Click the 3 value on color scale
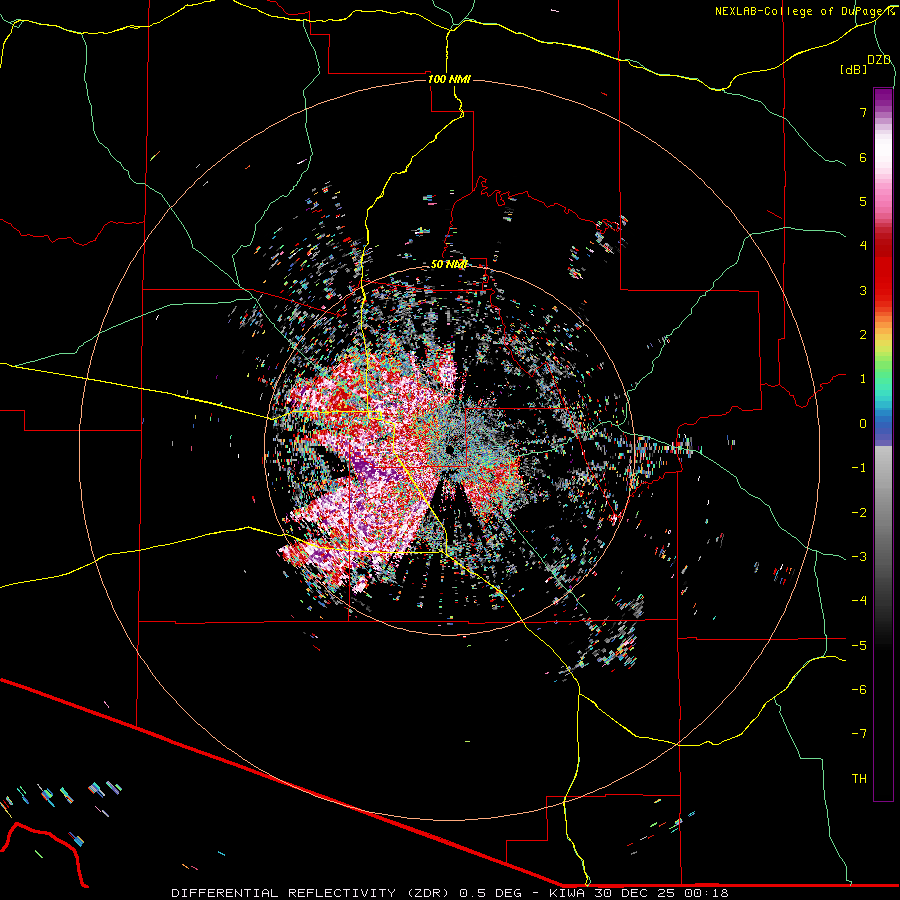 coord(863,290)
